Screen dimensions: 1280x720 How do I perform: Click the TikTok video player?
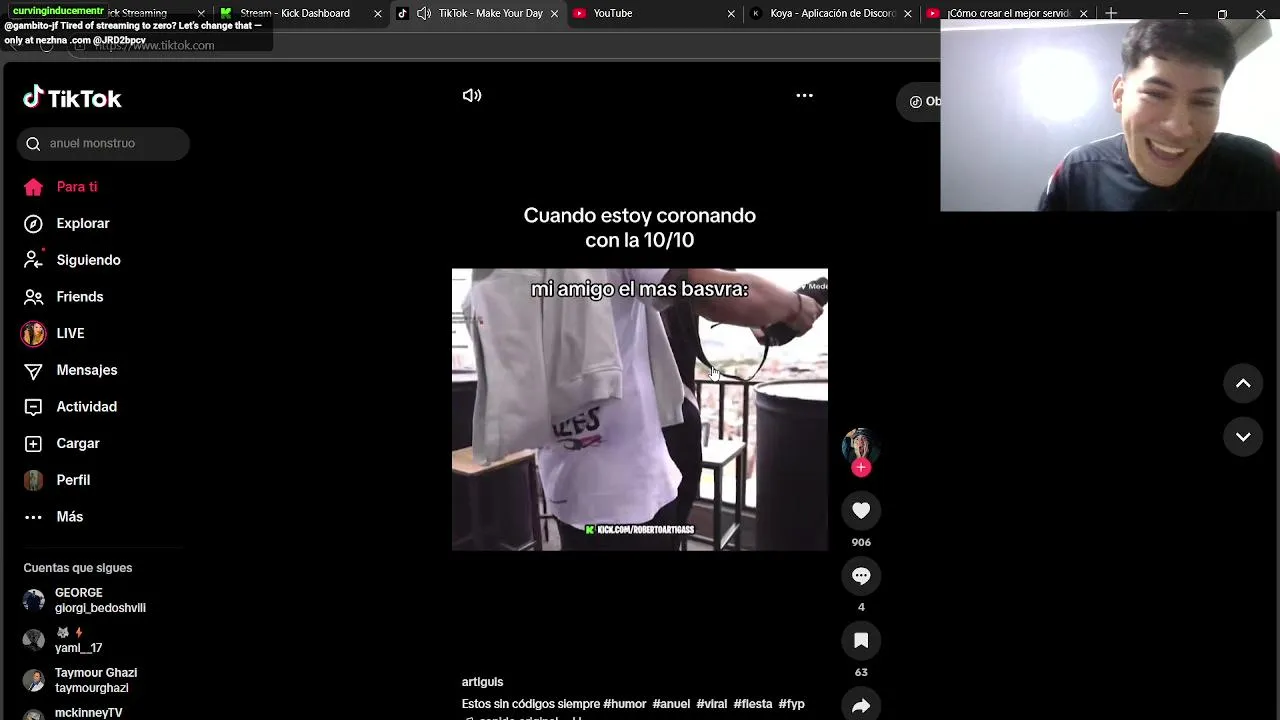[x=640, y=409]
